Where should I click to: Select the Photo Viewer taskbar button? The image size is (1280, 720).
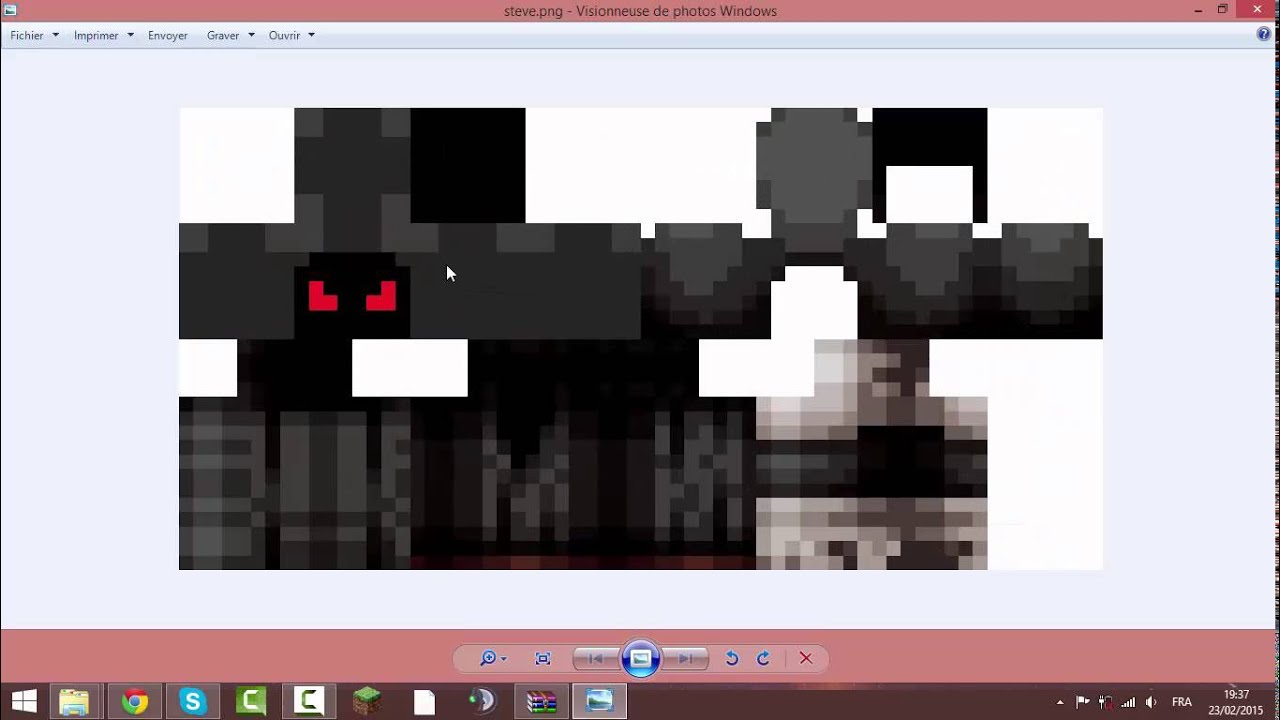tap(599, 702)
